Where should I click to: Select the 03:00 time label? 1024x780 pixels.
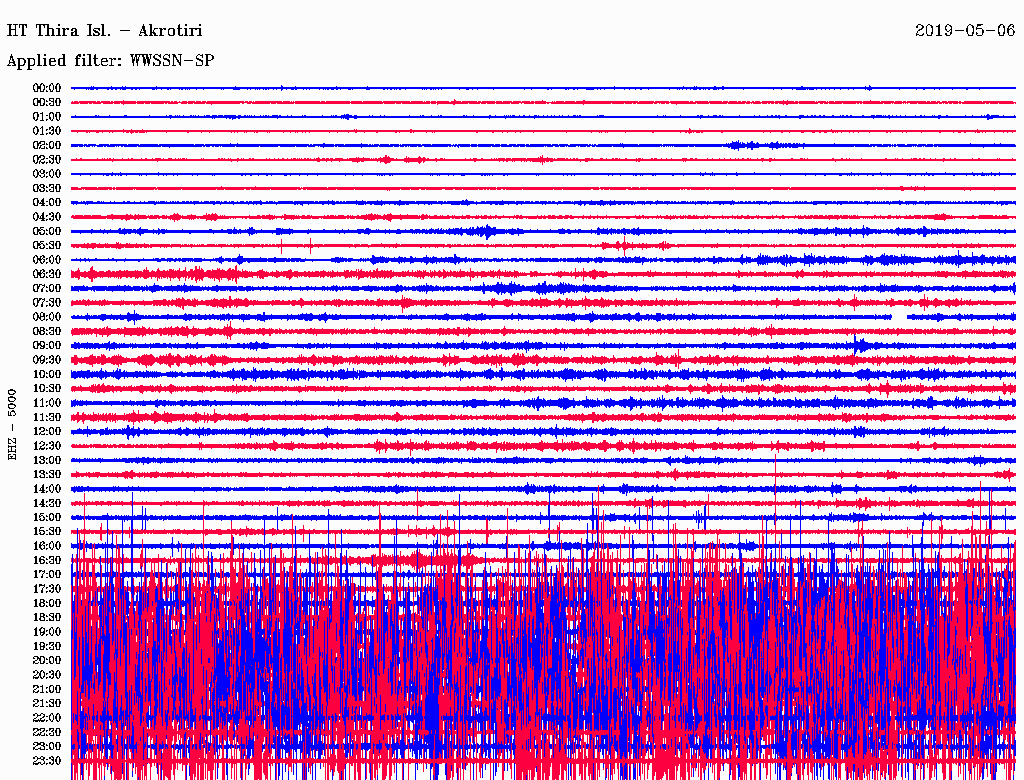point(47,174)
